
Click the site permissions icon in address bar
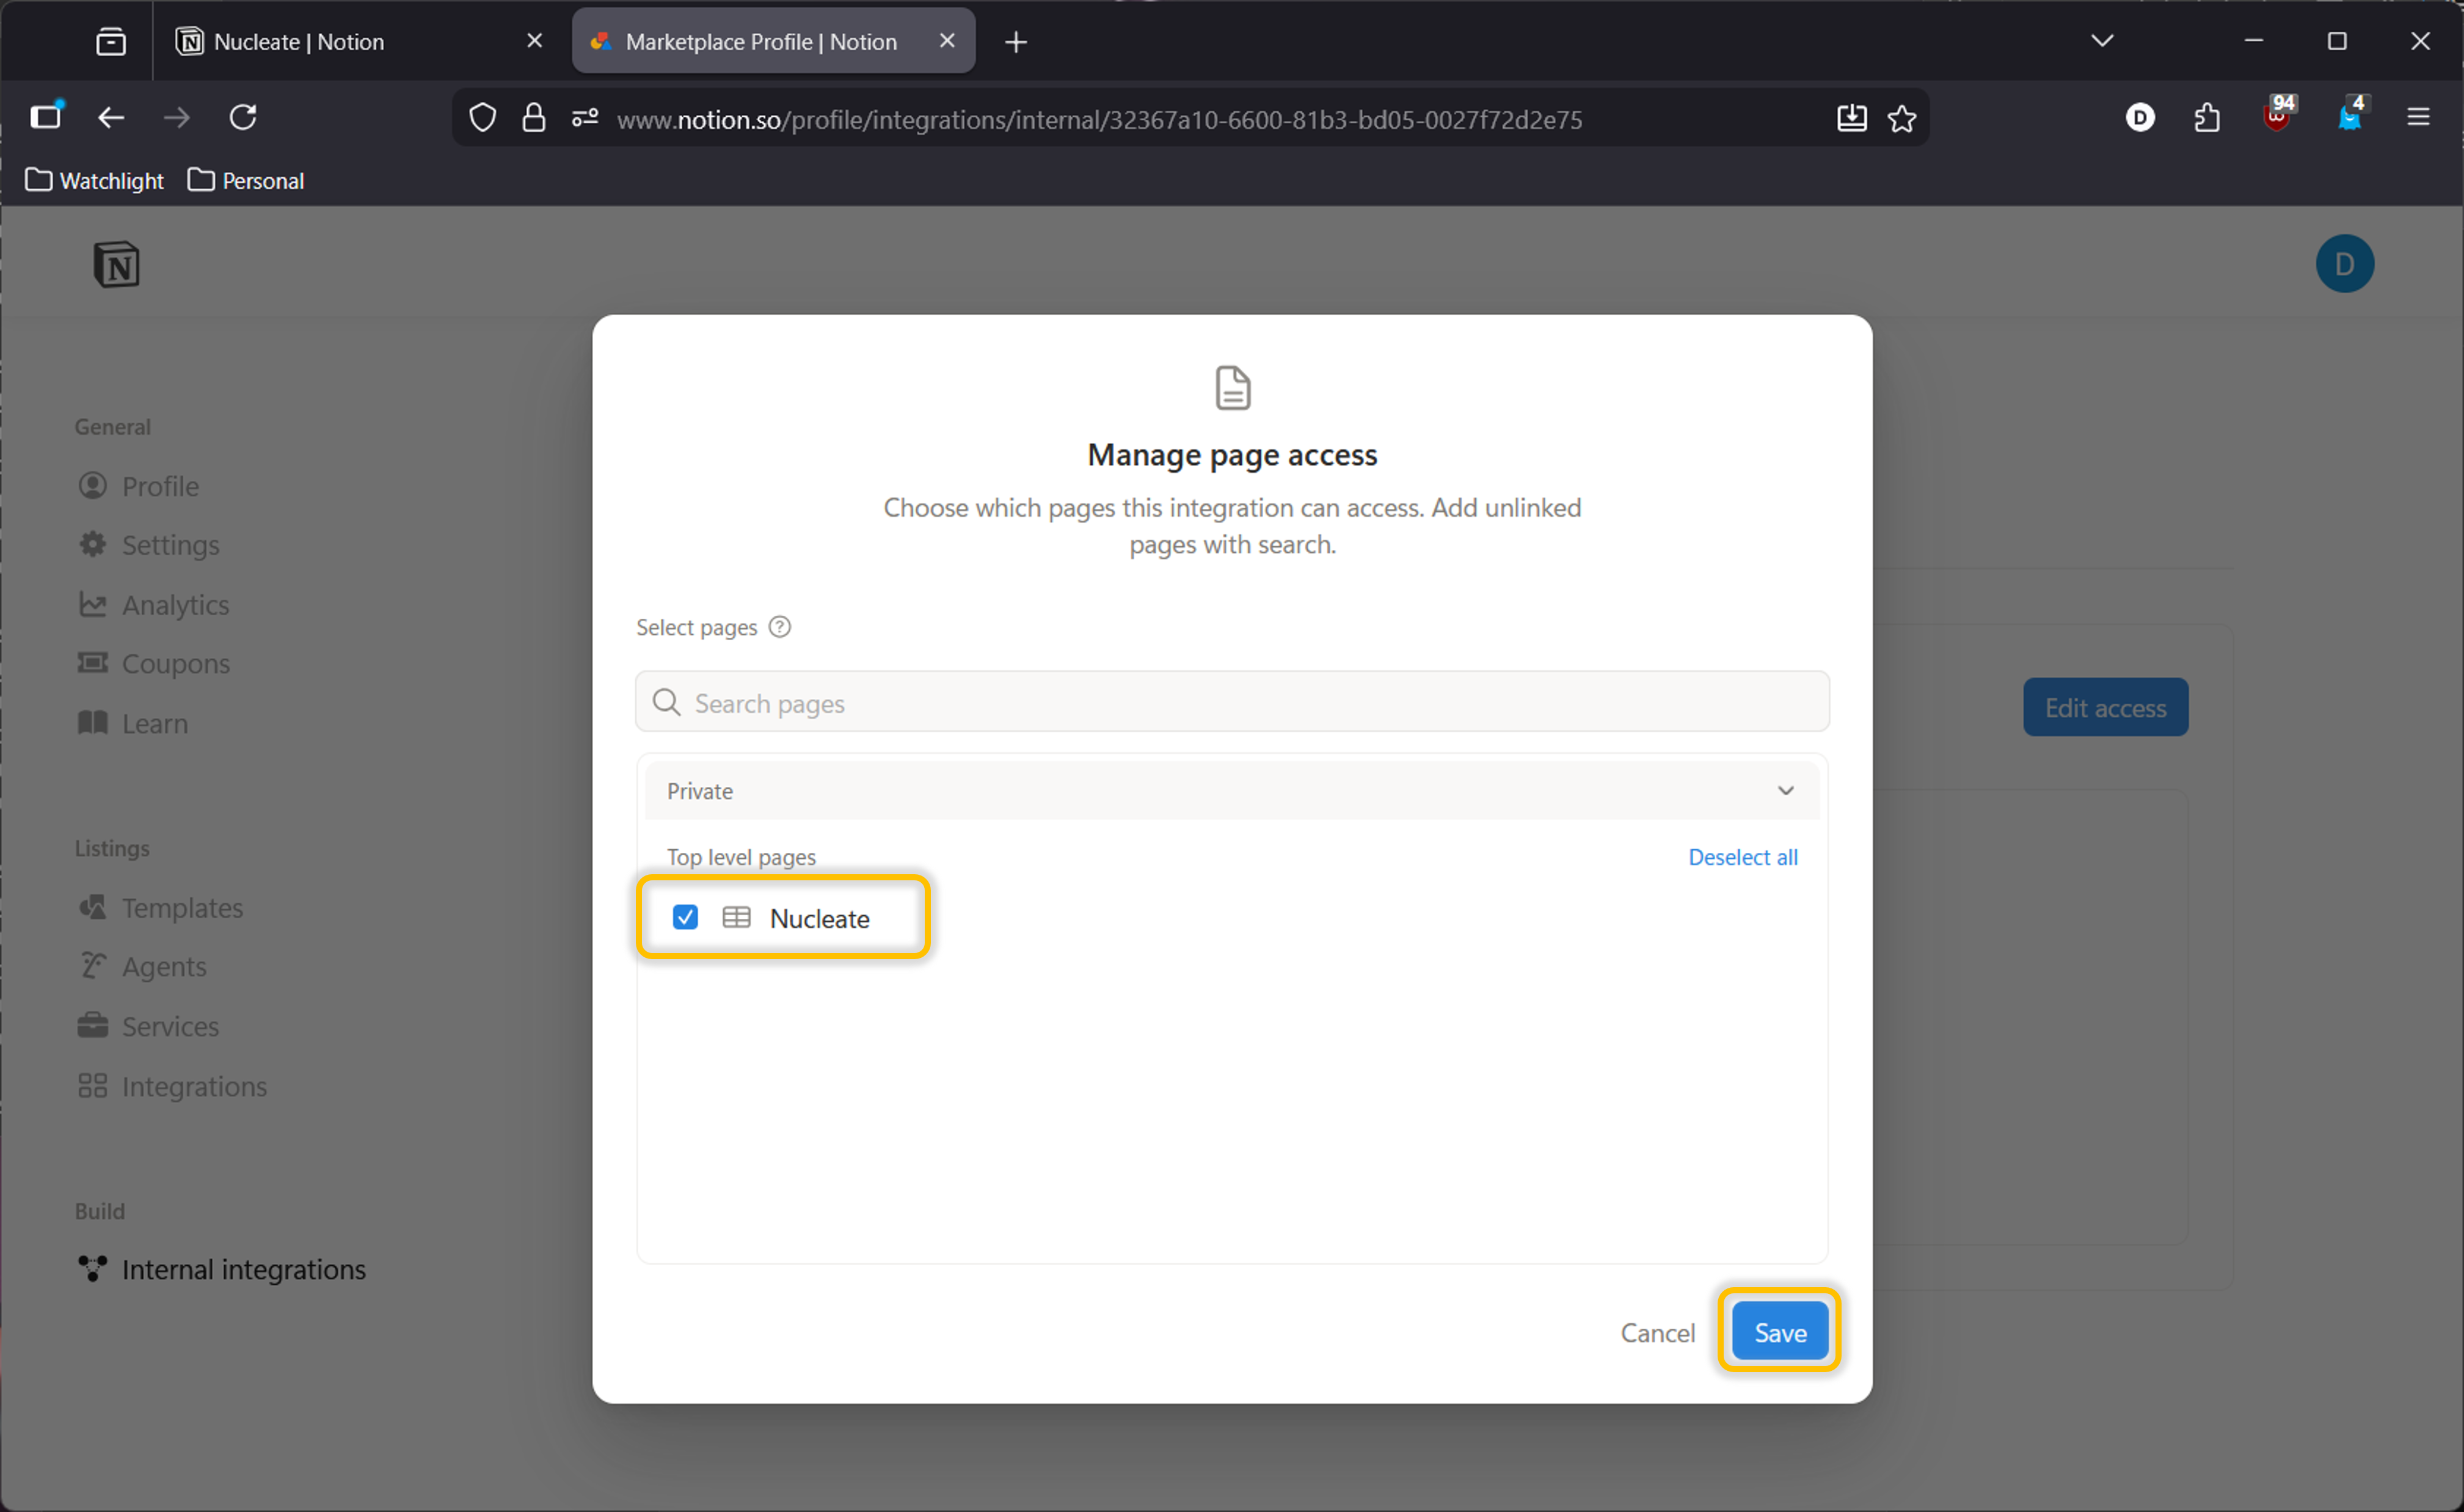(585, 118)
